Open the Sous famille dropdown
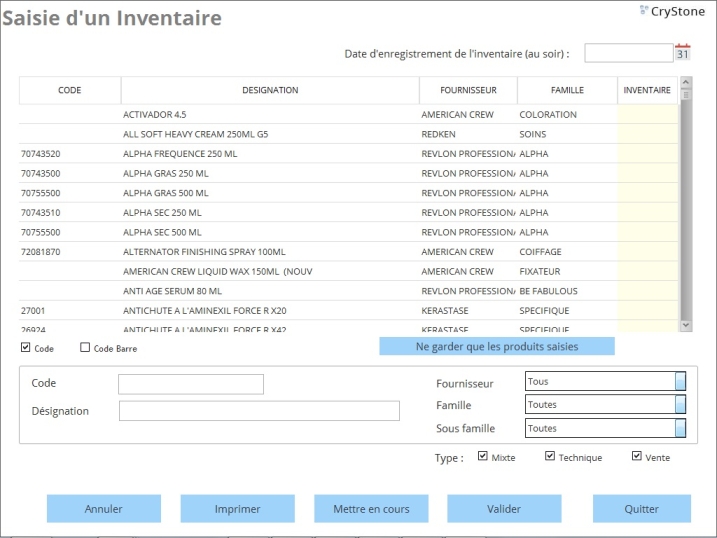Image resolution: width=717 pixels, height=538 pixels. [x=605, y=428]
